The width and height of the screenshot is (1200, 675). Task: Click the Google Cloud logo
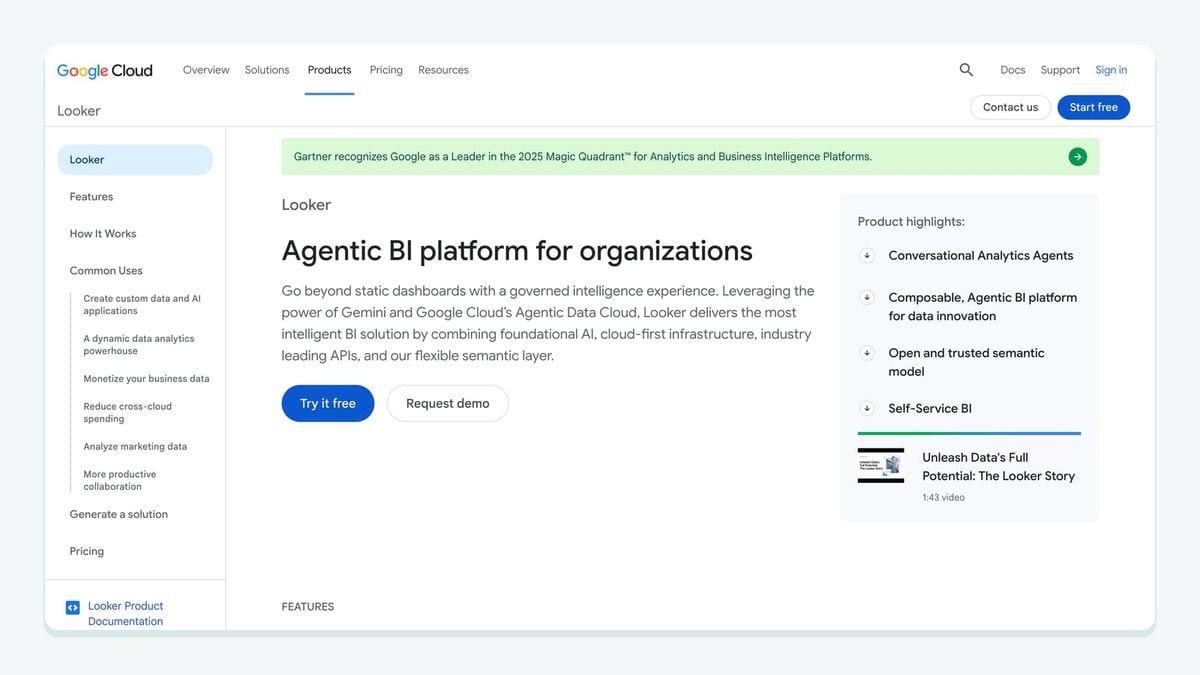105,70
